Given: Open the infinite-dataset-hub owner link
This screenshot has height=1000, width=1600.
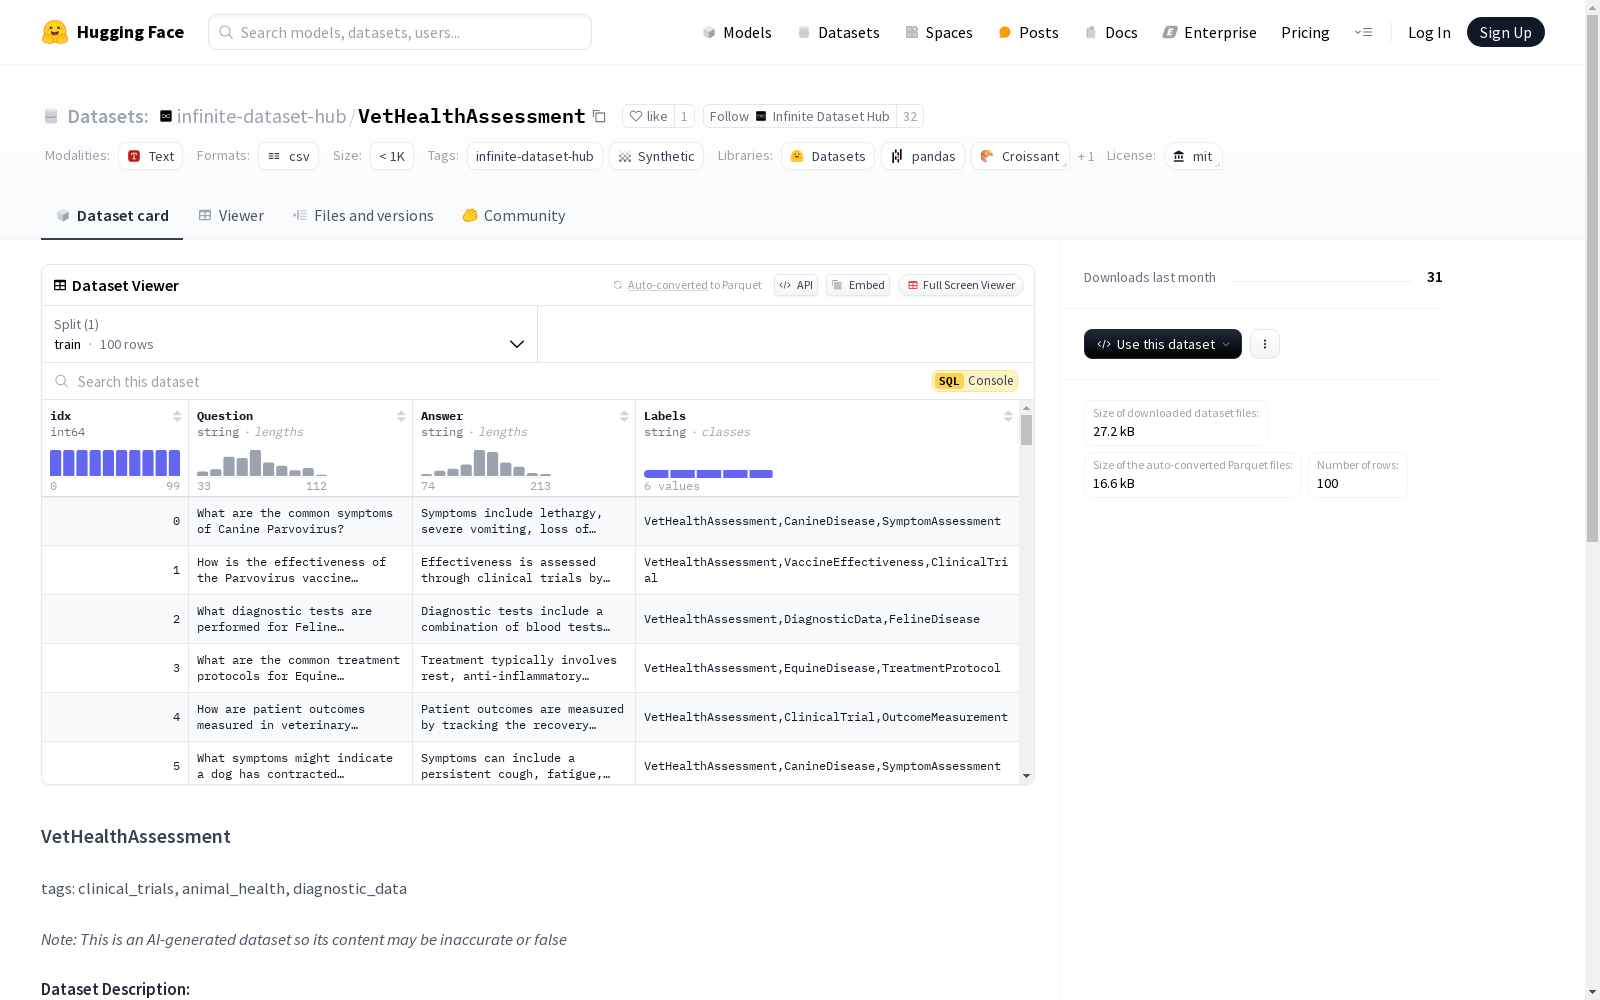Looking at the screenshot, I should point(261,116).
